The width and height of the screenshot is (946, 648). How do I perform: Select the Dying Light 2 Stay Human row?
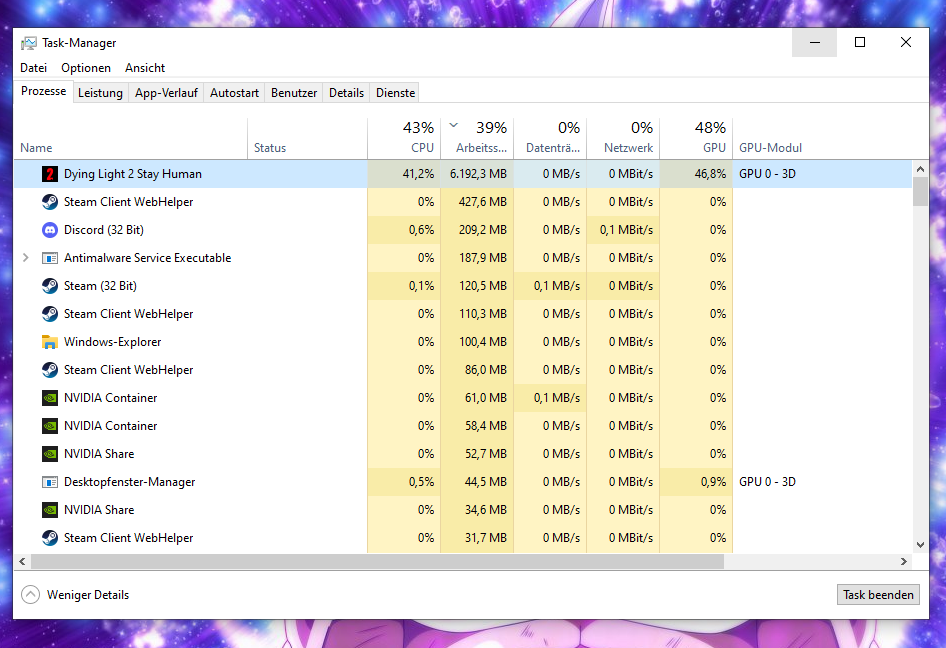(463, 174)
